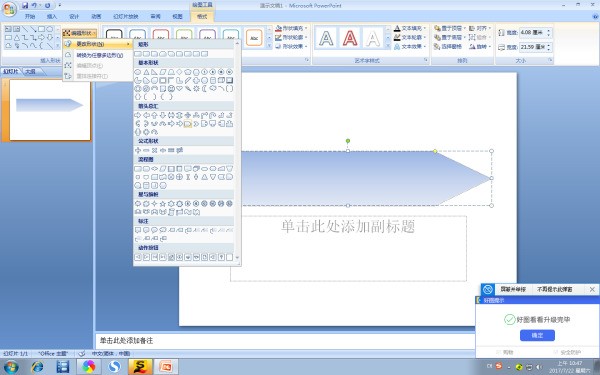The width and height of the screenshot is (600, 375).
Task: Choose the chevron arrow shape
Action: click(x=196, y=124)
